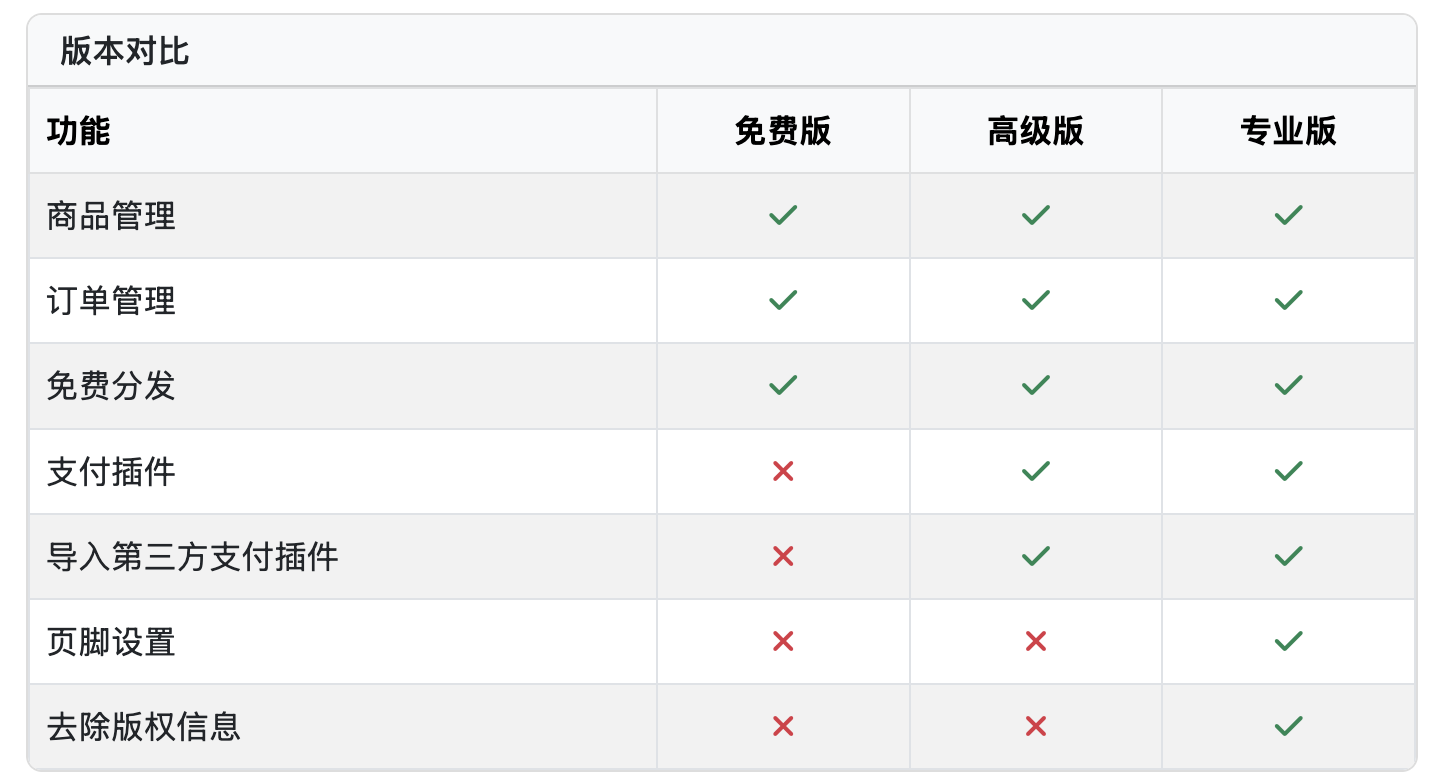Viewport: 1438px width, 784px height.
Task: Click the 高级版 red cross for 页脚设置
Action: pyautogui.click(x=1035, y=641)
